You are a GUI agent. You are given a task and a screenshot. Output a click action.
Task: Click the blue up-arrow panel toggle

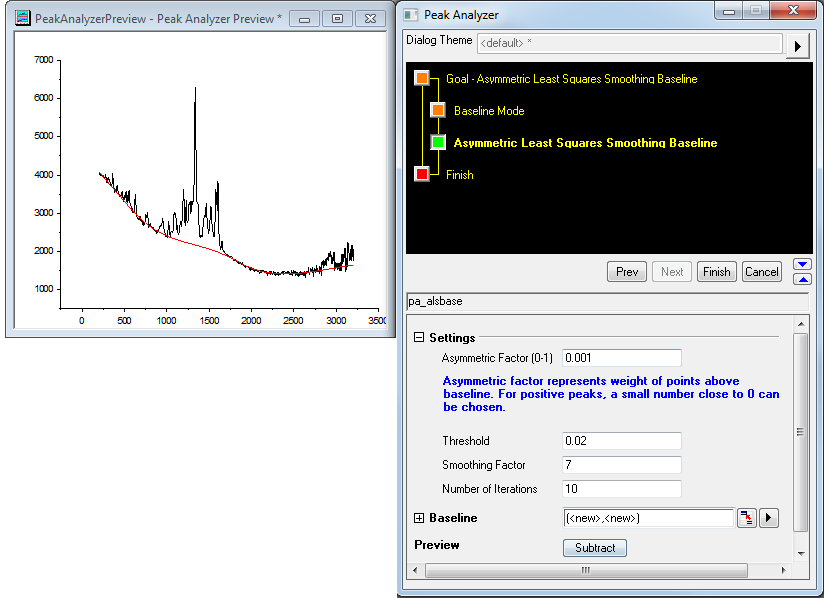coord(801,278)
